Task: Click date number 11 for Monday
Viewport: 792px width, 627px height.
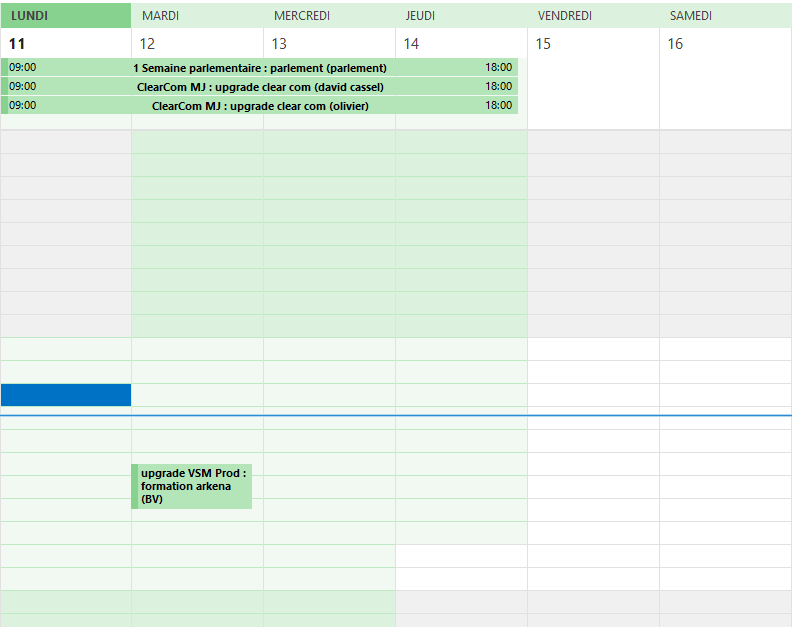Action: pos(17,44)
